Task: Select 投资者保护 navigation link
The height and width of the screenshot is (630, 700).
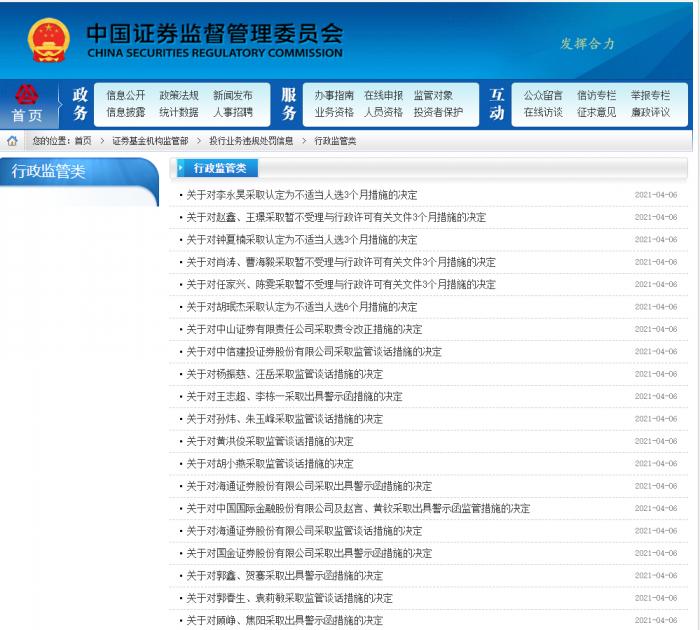Action: point(438,113)
